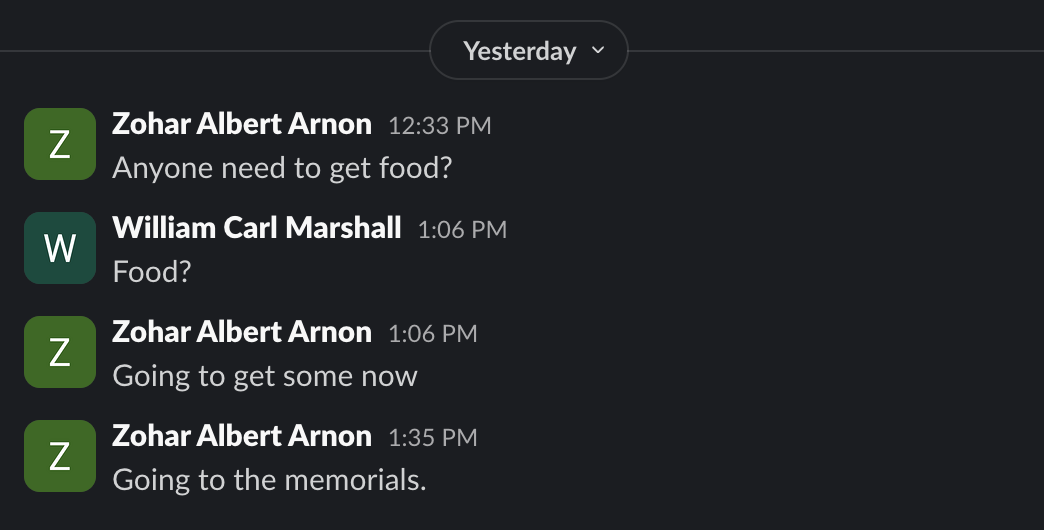The width and height of the screenshot is (1044, 530).
Task: Select the 'Going to the memorials.' message
Action: (x=269, y=479)
